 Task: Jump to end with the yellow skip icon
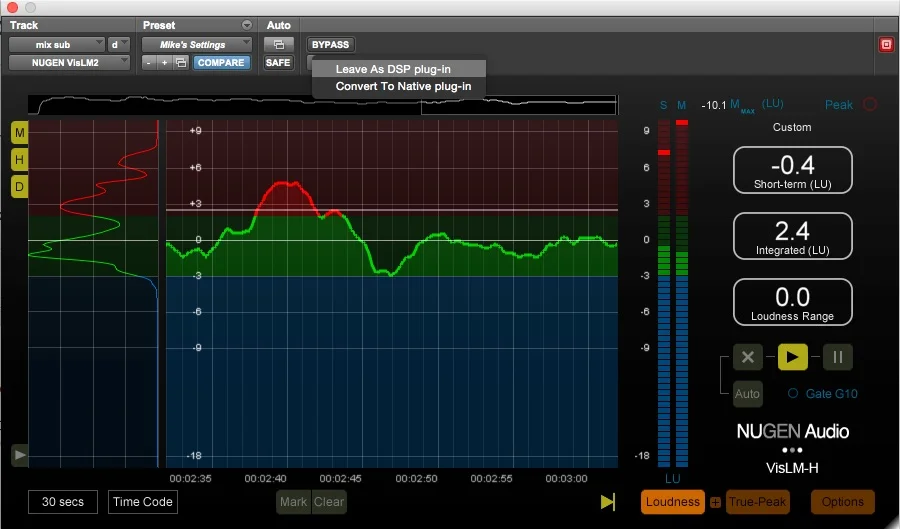(x=608, y=501)
